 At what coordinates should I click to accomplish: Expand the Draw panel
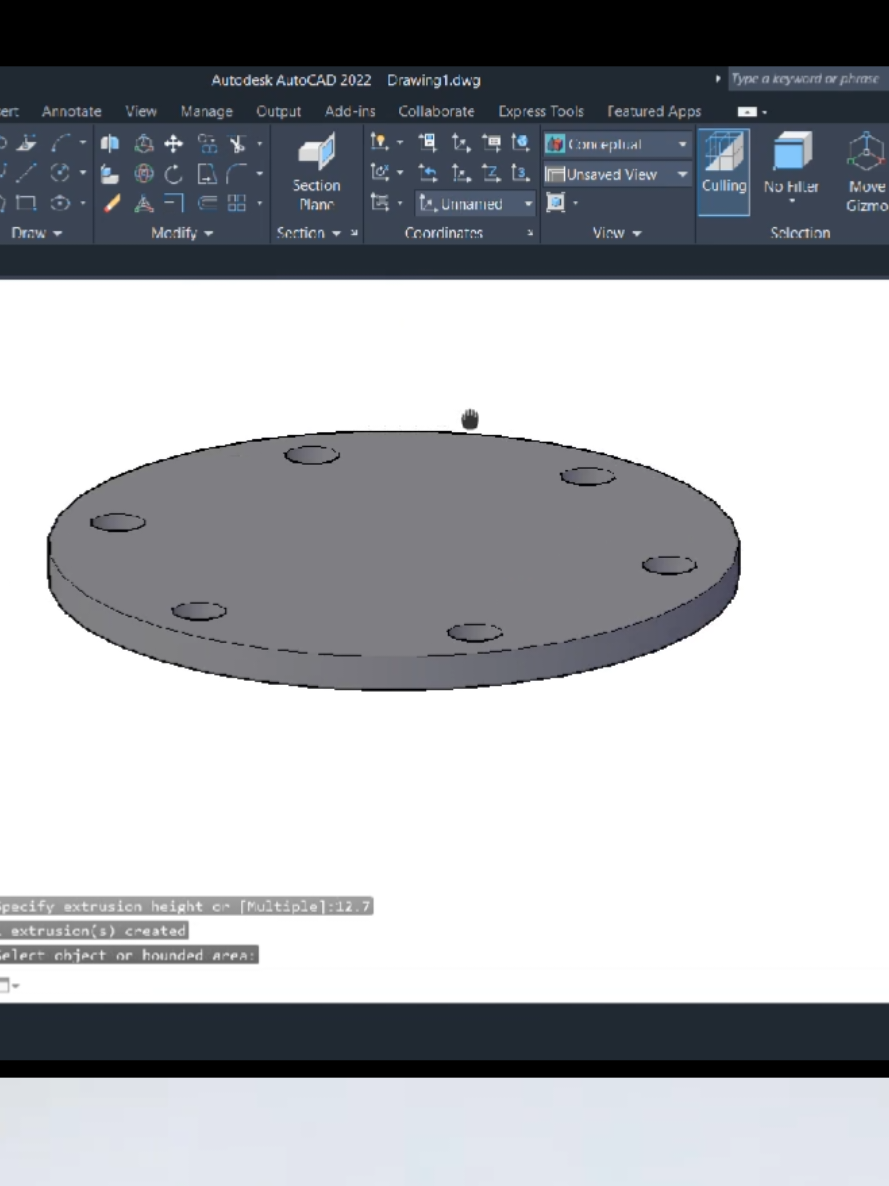36,233
